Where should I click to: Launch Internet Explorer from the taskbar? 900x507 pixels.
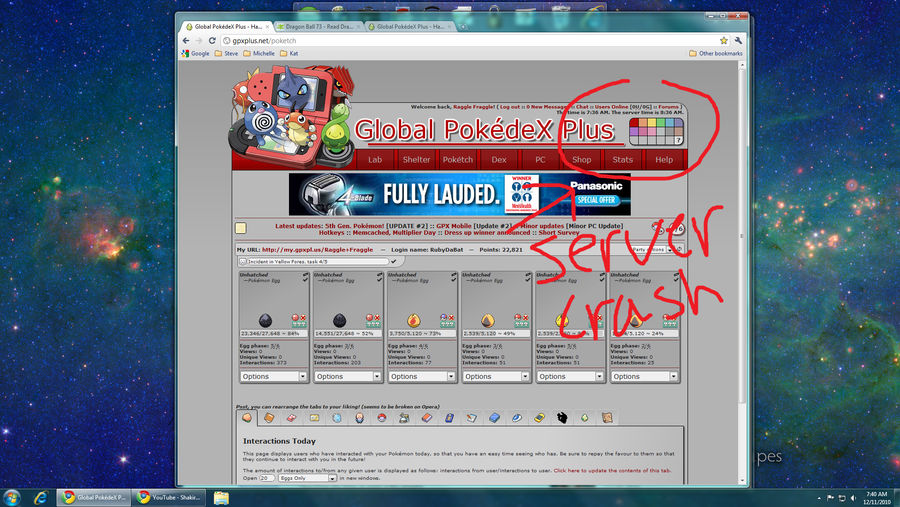tap(40, 497)
